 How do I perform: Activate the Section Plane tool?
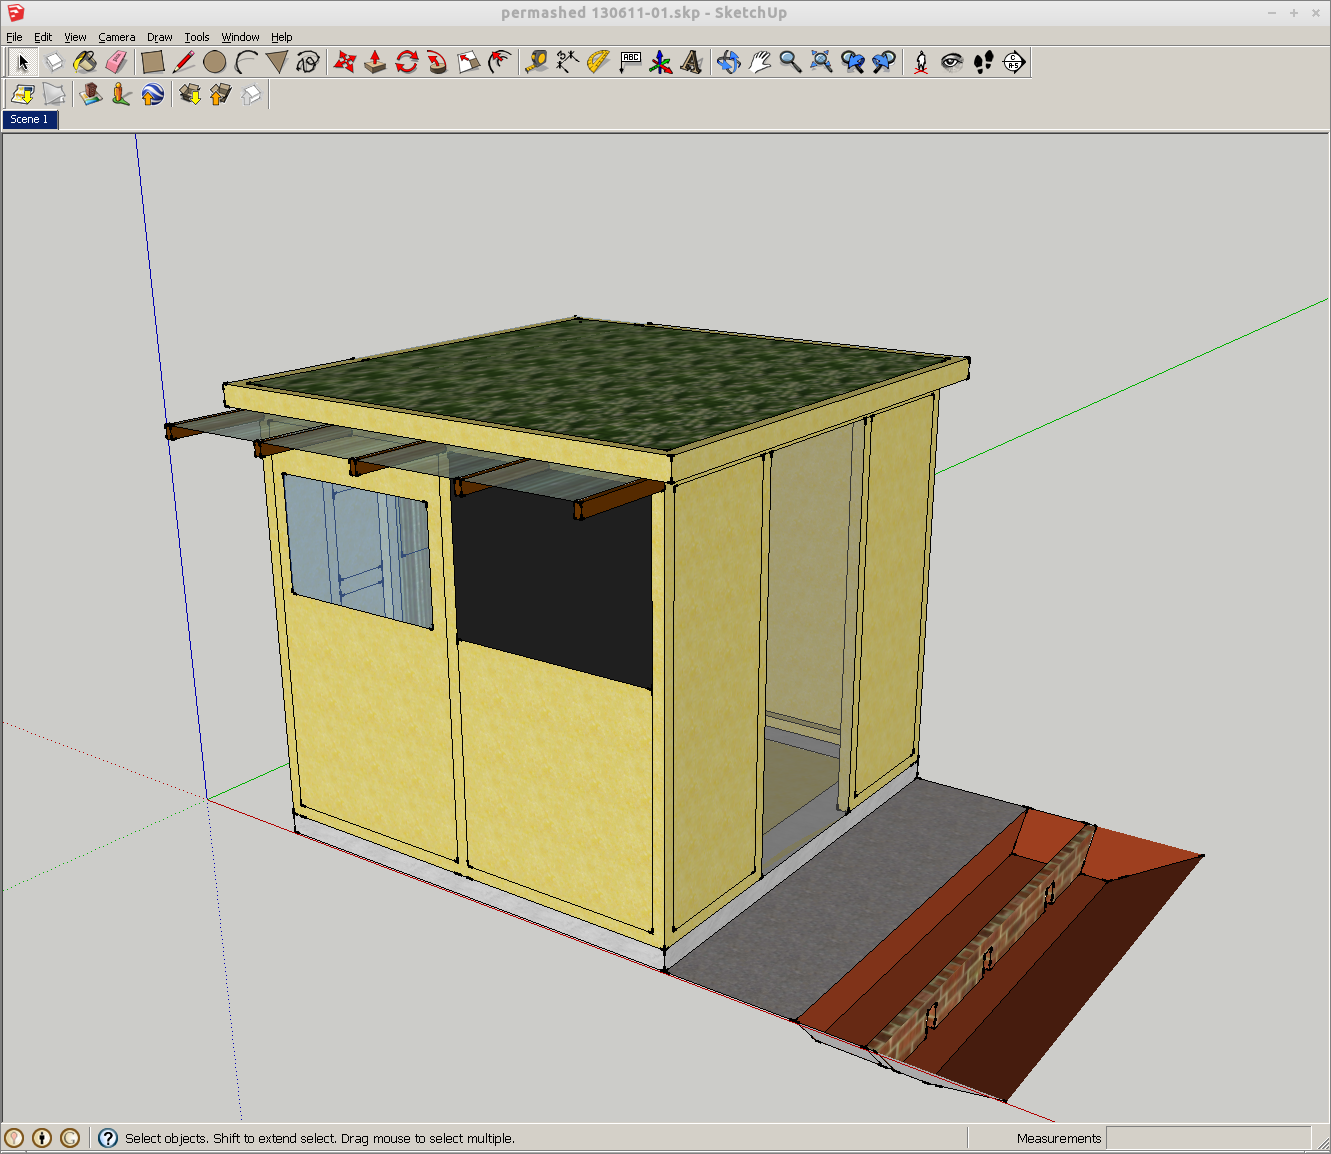pyautogui.click(x=1014, y=62)
